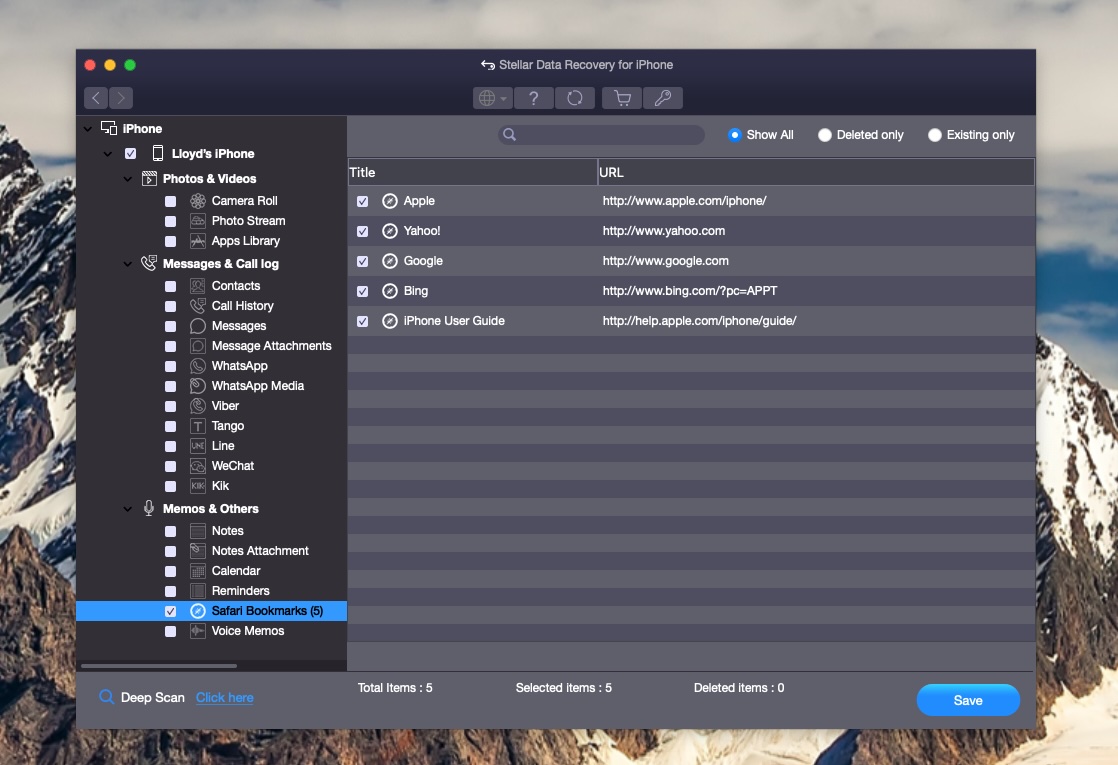Image resolution: width=1118 pixels, height=765 pixels.
Task: Select the Contacts icon
Action: [198, 286]
